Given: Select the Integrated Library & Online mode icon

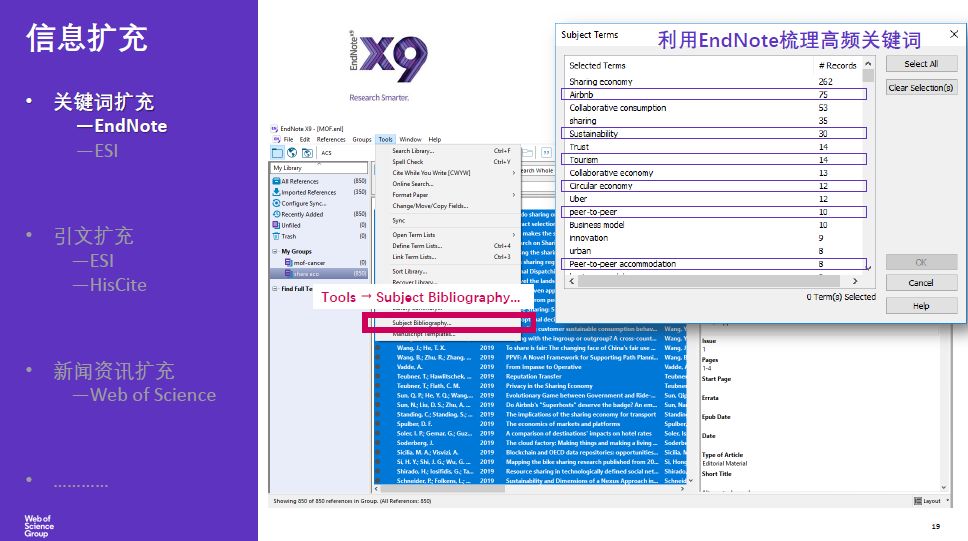Looking at the screenshot, I should [307, 153].
